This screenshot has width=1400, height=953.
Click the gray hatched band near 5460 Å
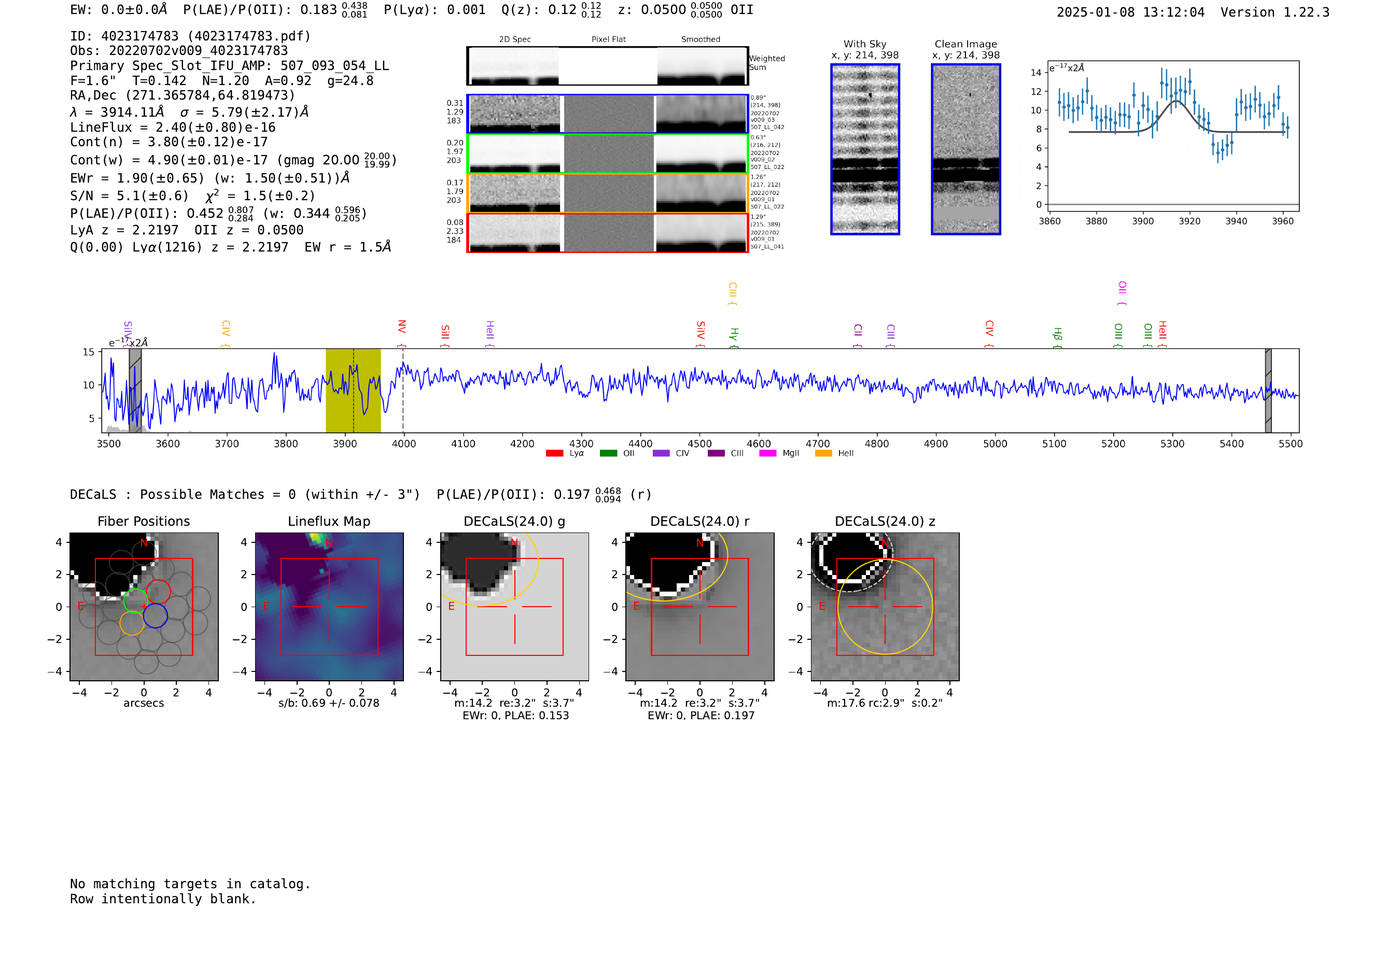point(1268,390)
